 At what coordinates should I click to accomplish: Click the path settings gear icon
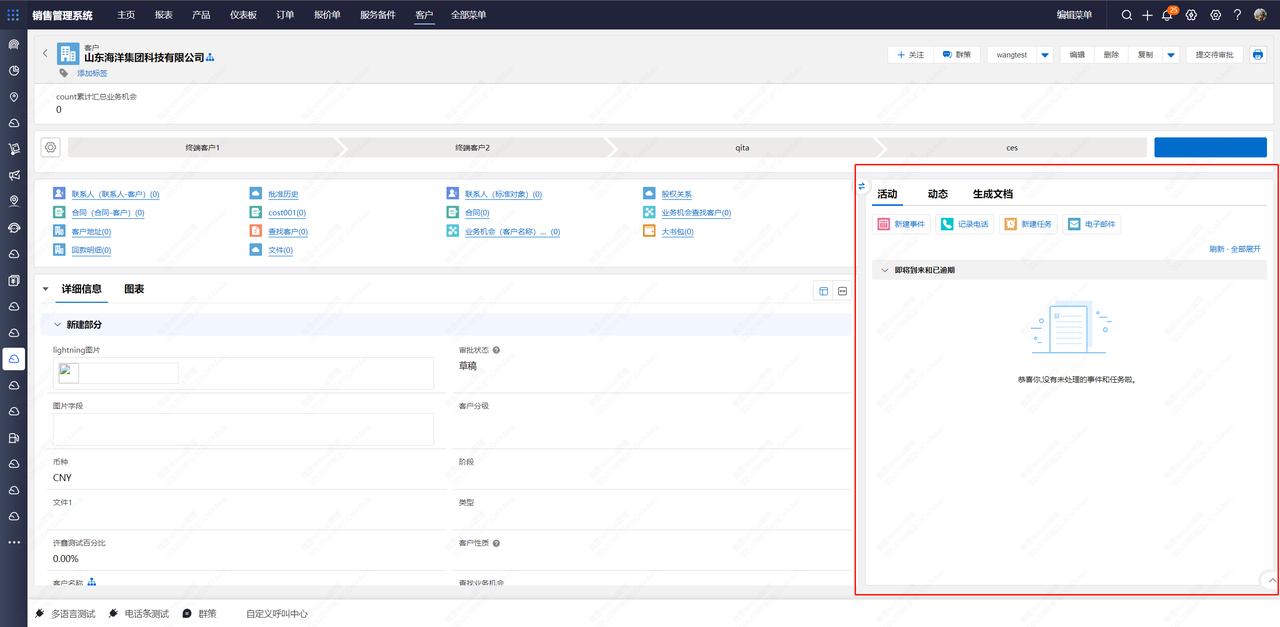[x=51, y=147]
